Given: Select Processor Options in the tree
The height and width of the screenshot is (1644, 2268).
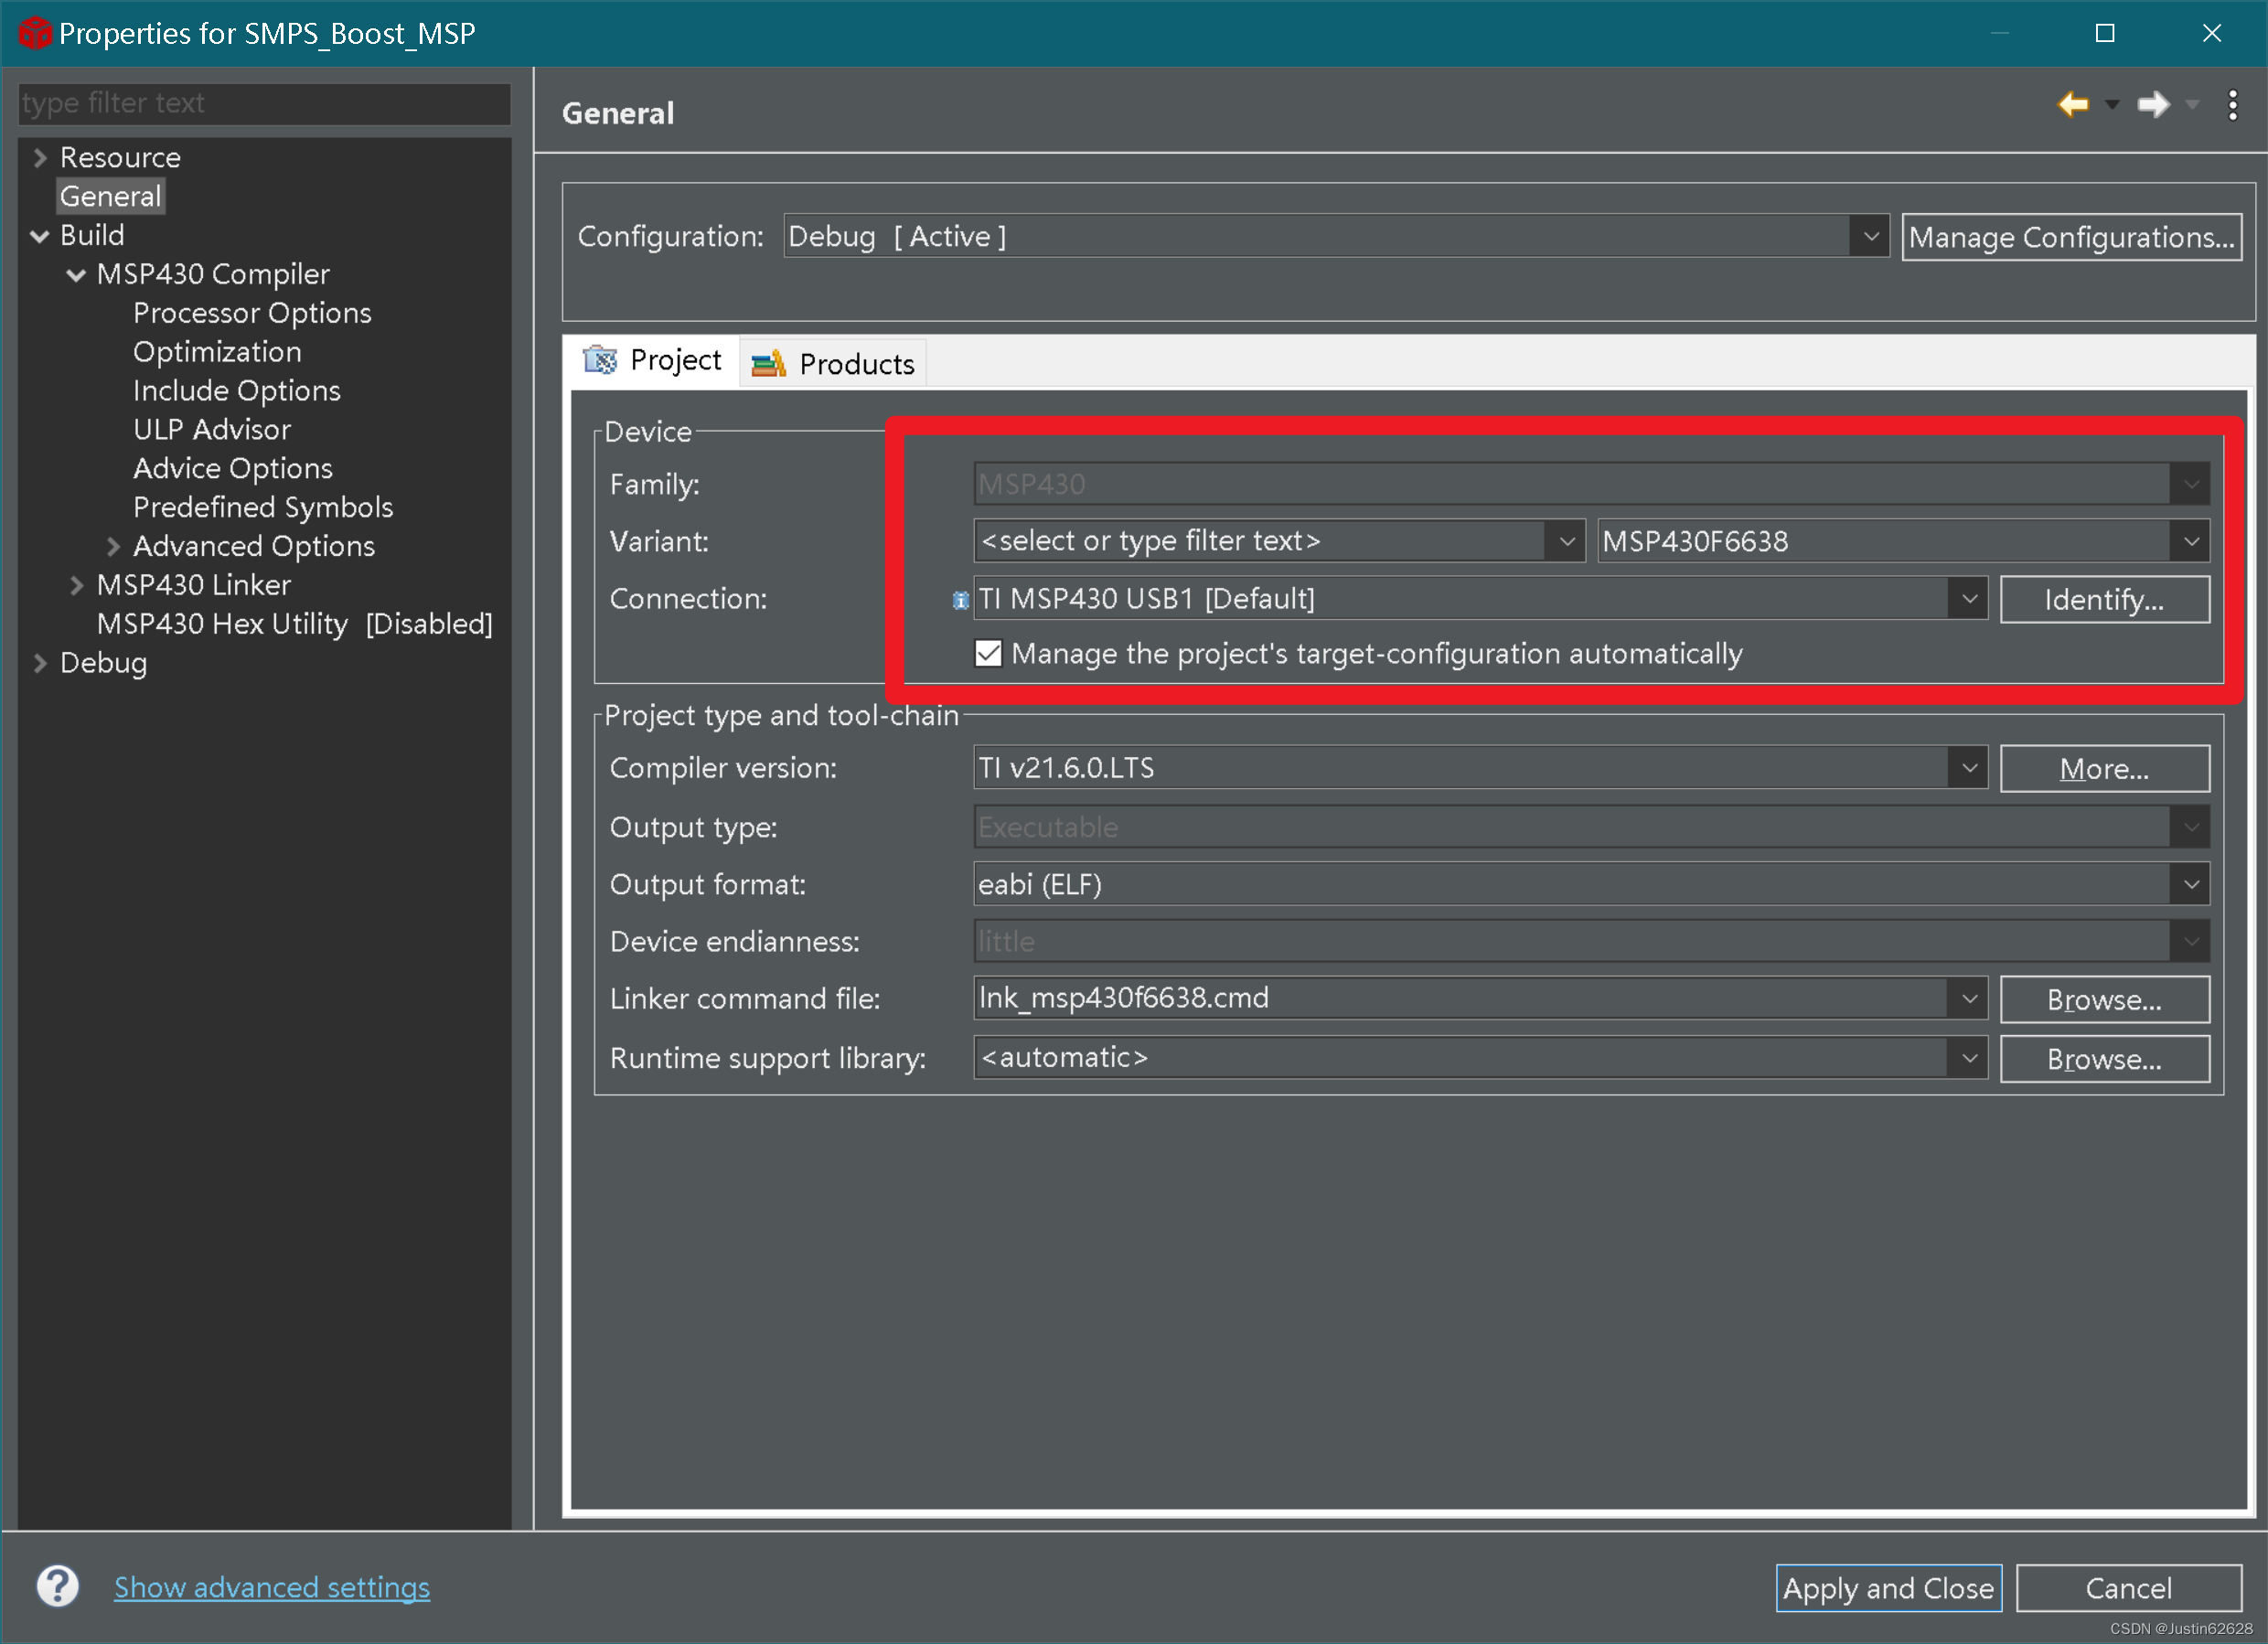Looking at the screenshot, I should pos(252,313).
